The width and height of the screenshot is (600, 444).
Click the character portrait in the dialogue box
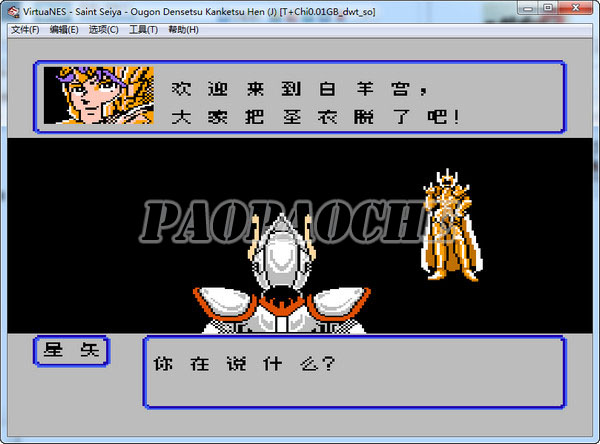[99, 95]
